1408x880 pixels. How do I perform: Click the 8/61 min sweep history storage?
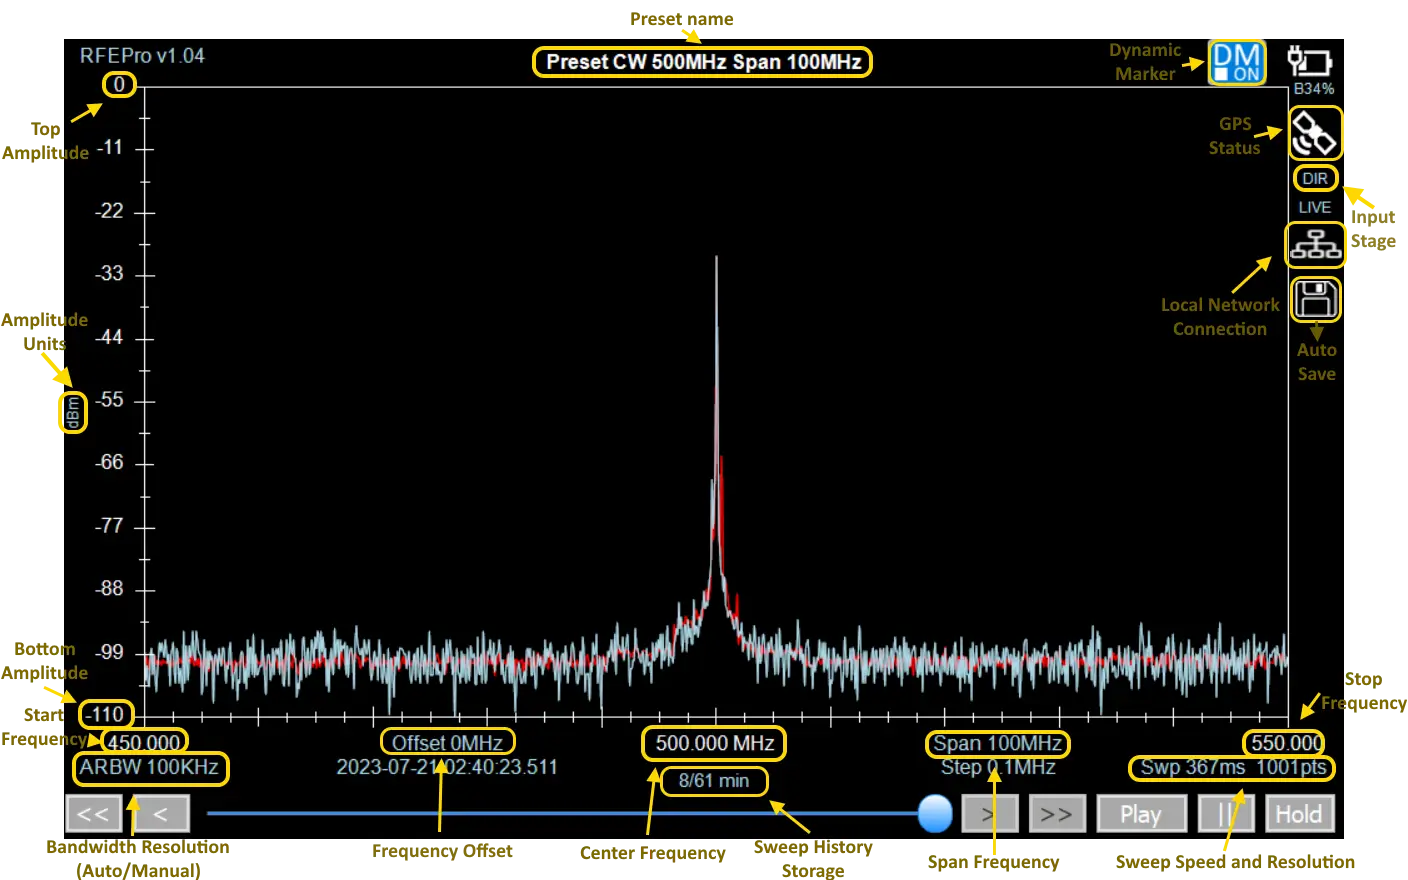click(x=714, y=781)
